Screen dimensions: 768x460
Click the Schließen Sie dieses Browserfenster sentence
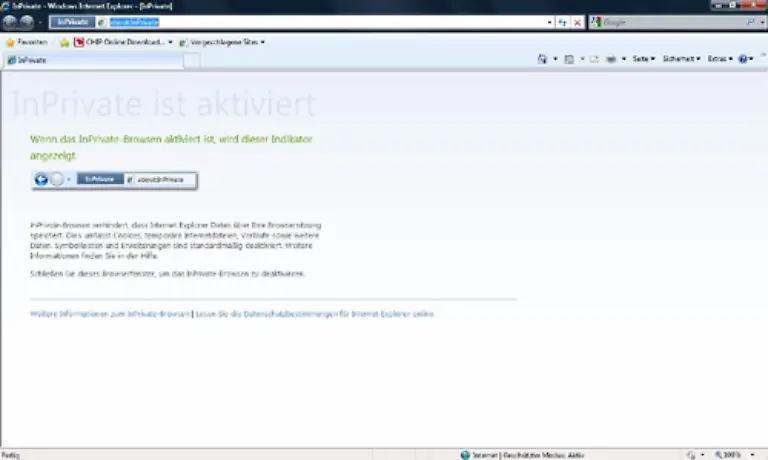tap(168, 273)
